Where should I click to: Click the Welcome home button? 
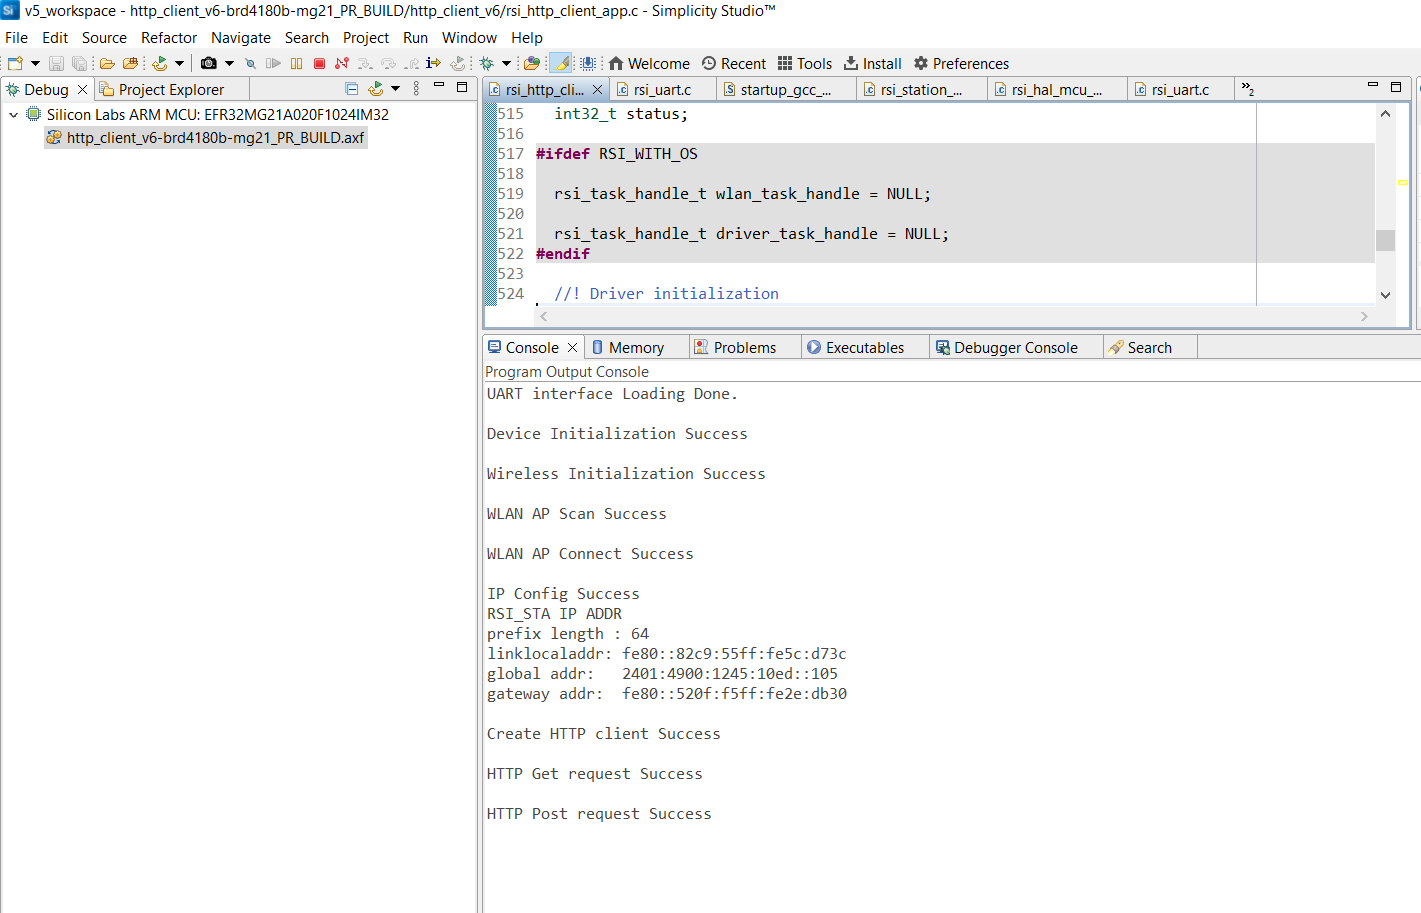tap(649, 63)
